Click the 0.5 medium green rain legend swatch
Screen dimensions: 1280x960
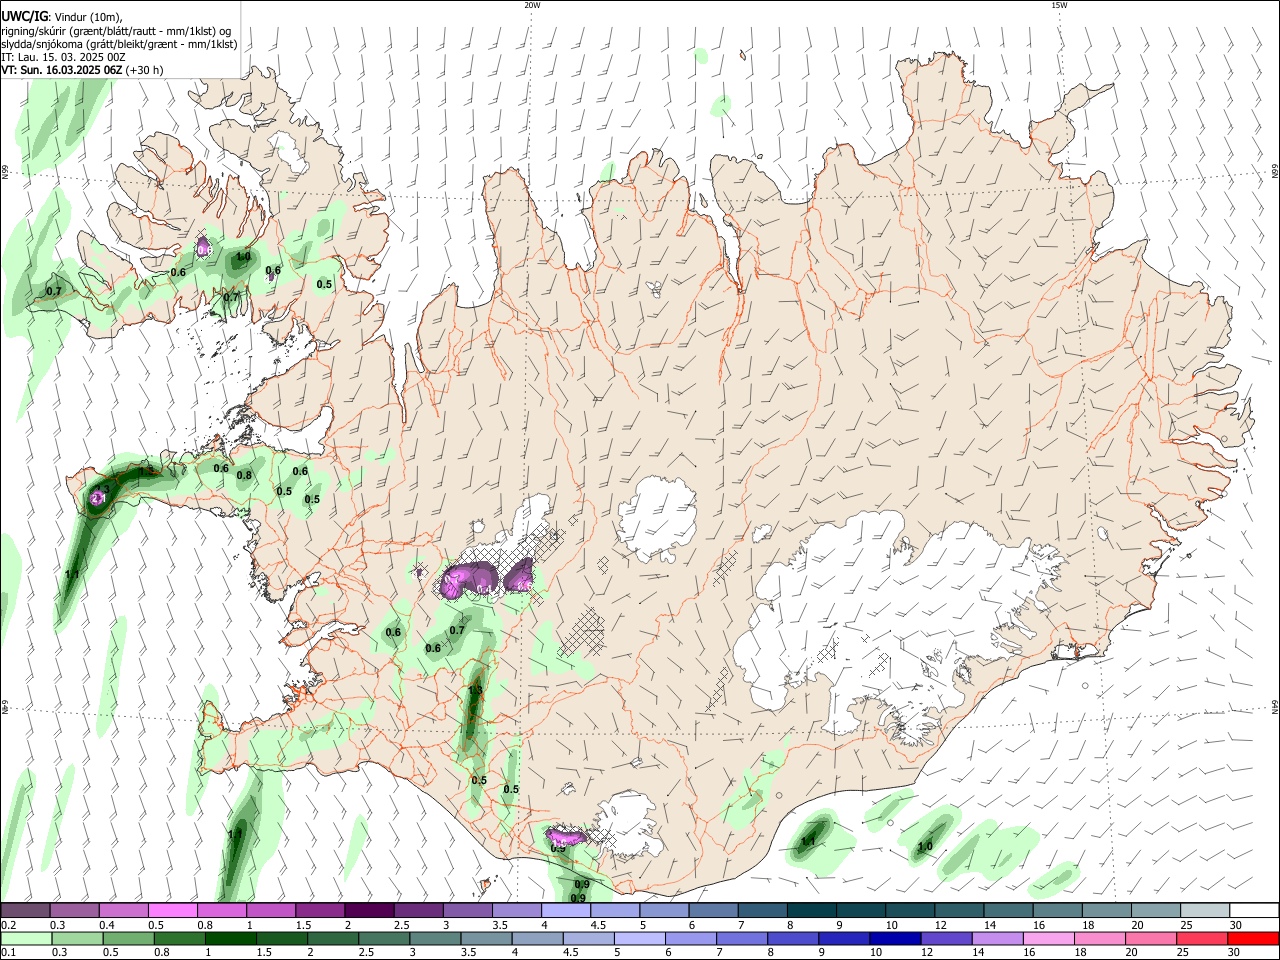[x=129, y=938]
